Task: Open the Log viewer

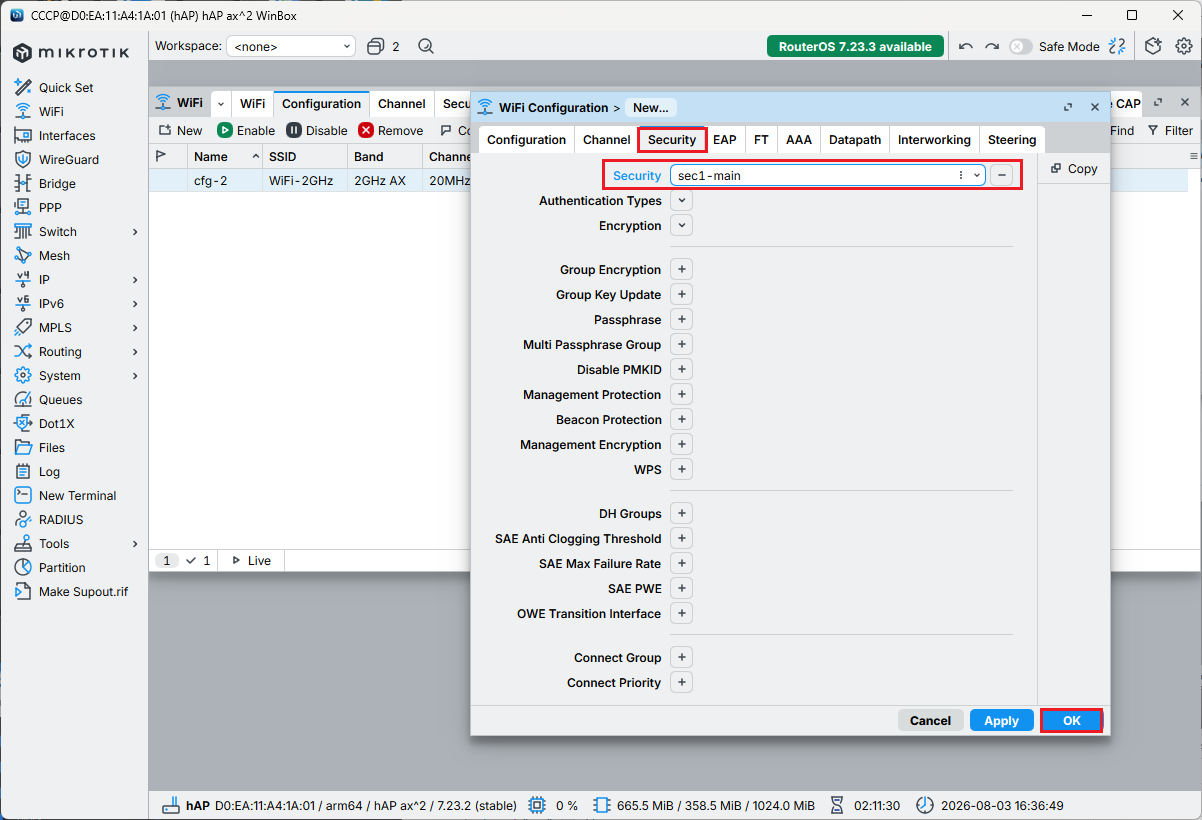Action: pyautogui.click(x=49, y=471)
